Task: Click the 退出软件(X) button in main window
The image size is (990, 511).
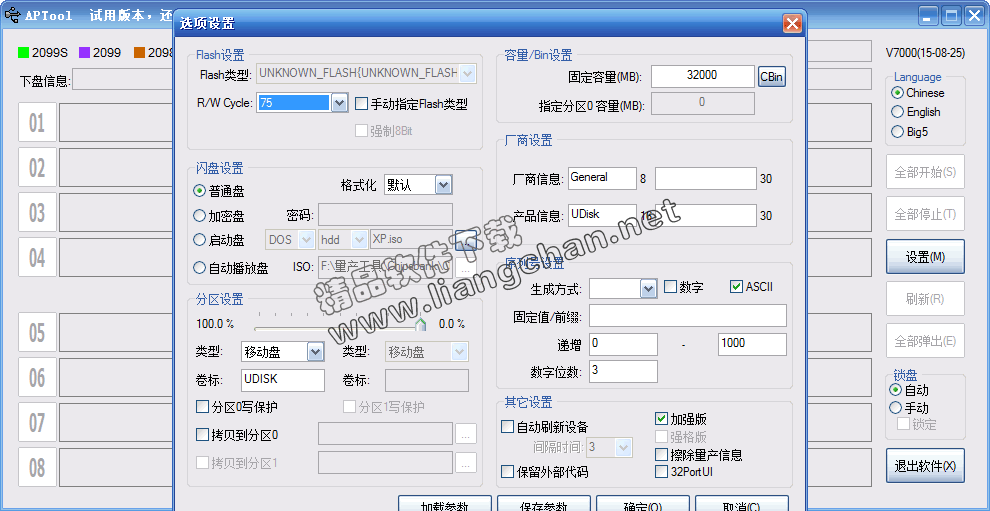Action: coord(925,466)
